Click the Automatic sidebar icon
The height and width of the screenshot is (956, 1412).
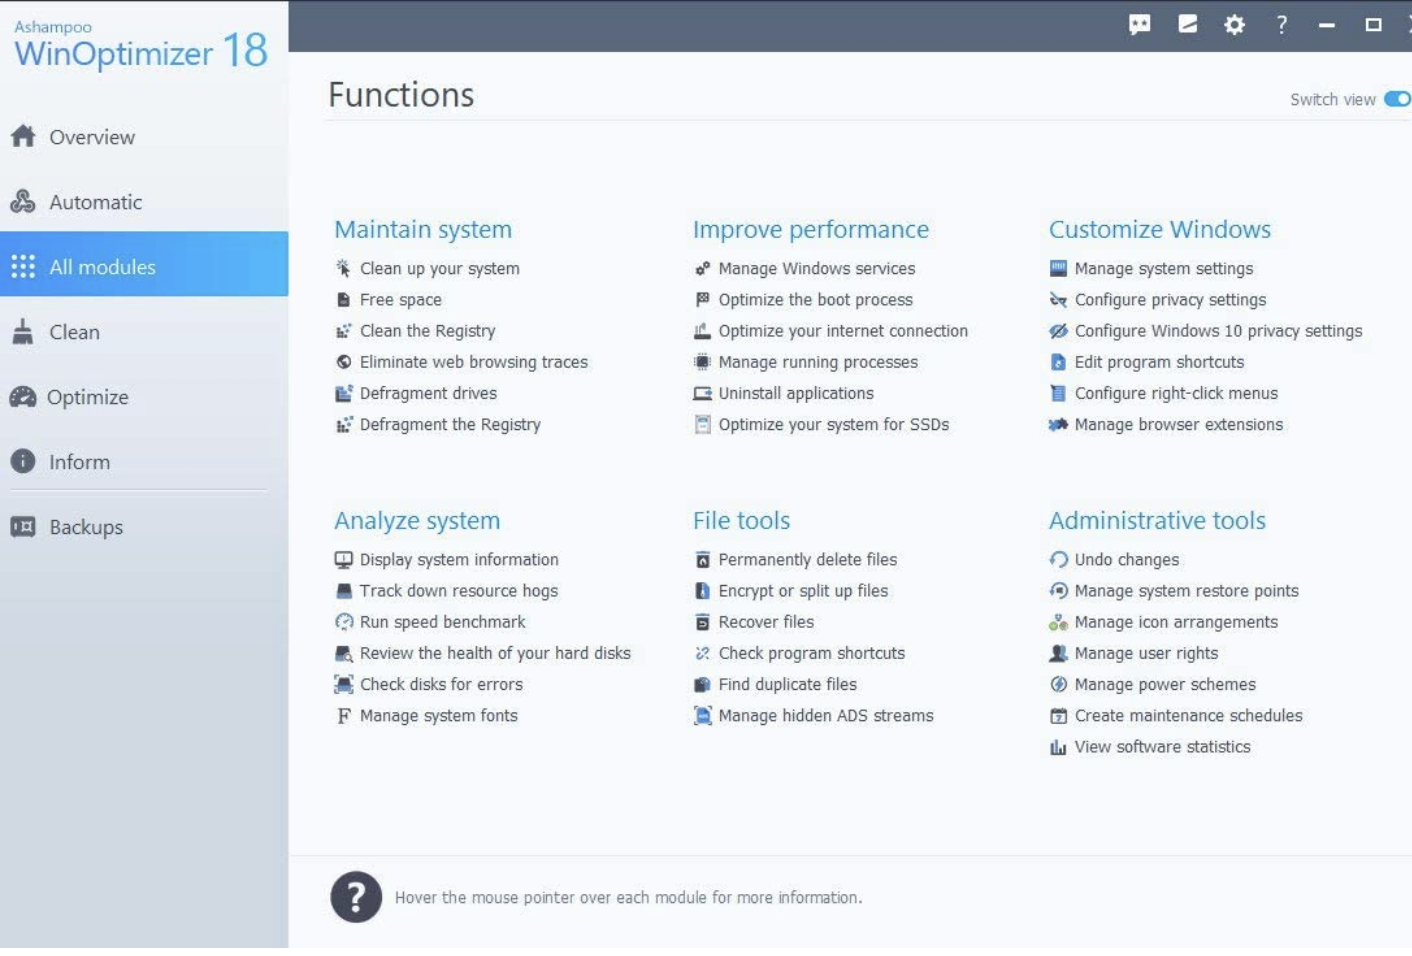[23, 201]
